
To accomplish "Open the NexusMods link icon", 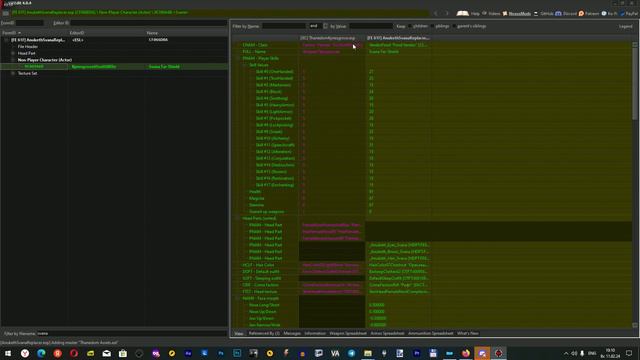I will 505,13.
